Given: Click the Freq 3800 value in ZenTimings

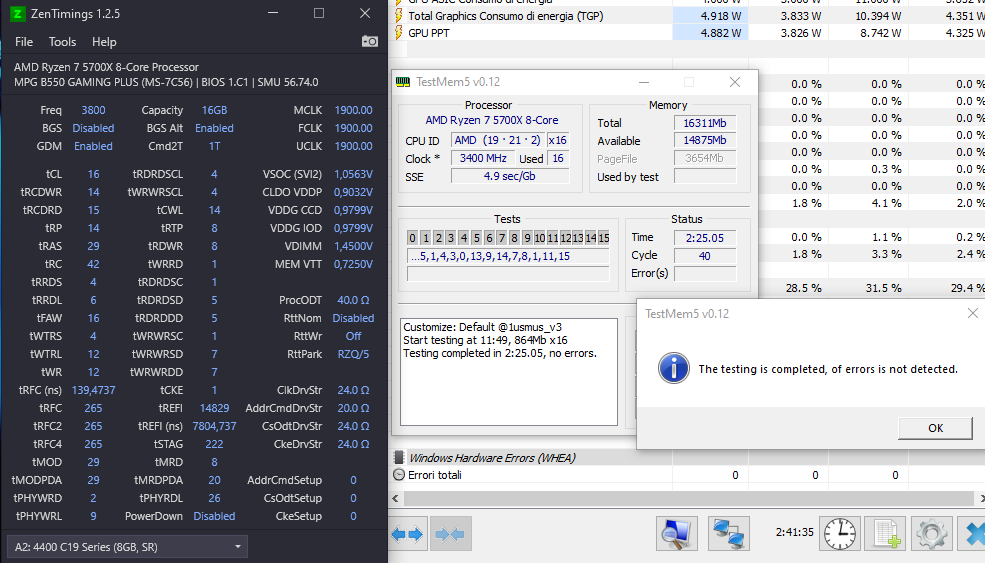Looking at the screenshot, I should (93, 110).
